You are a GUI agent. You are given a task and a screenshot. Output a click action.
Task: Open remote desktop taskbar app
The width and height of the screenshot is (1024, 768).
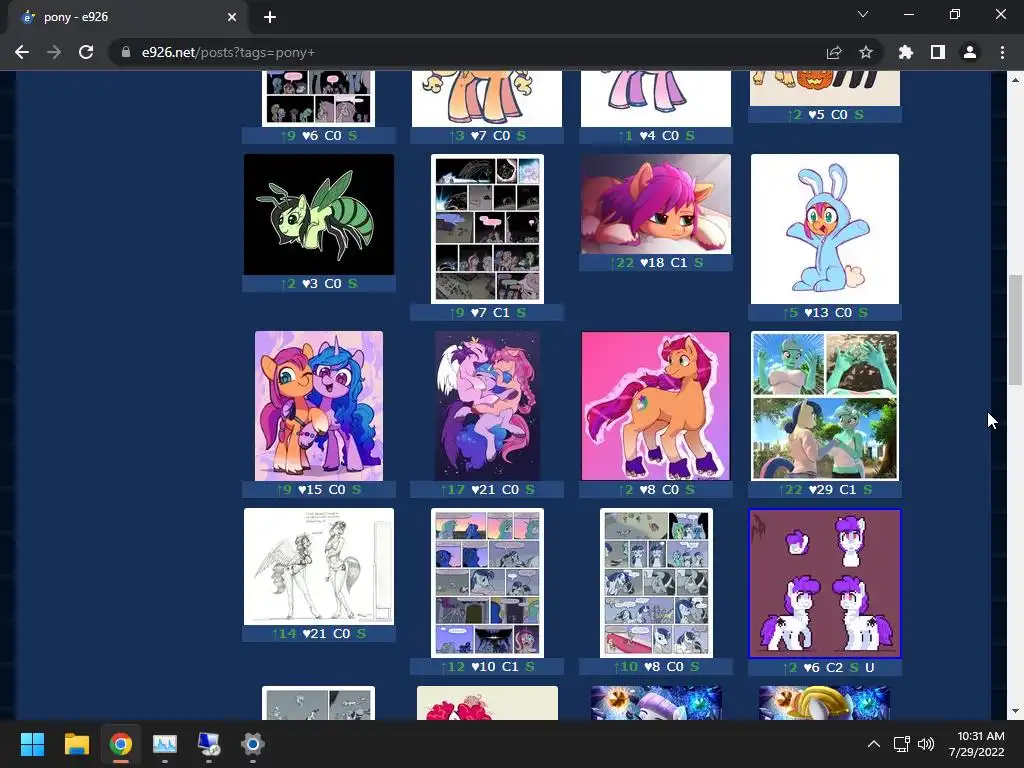[208, 744]
